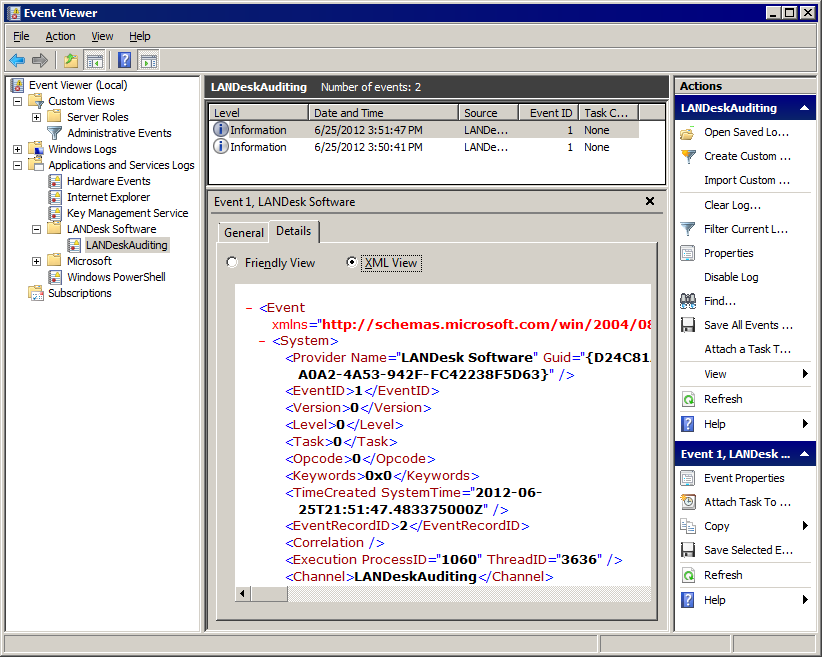Screen dimensions: 822x657
Task: Open the Action menu
Action: (x=60, y=36)
